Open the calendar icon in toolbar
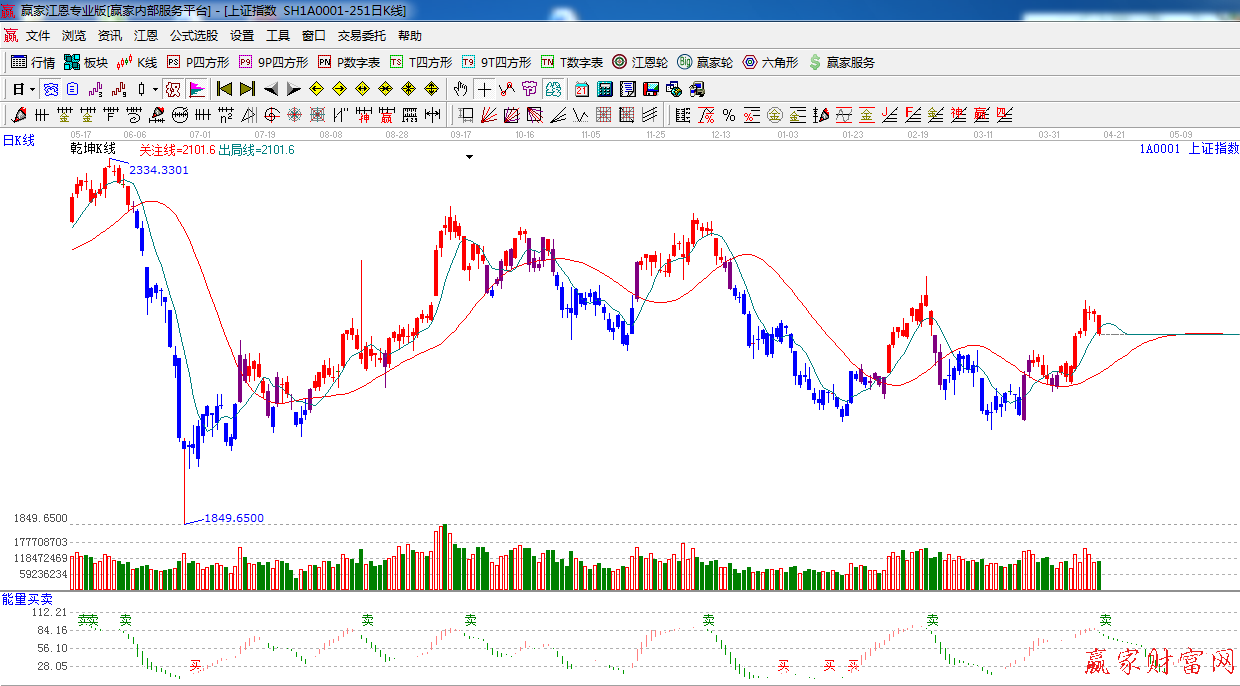The image size is (1240, 686). click(x=581, y=89)
